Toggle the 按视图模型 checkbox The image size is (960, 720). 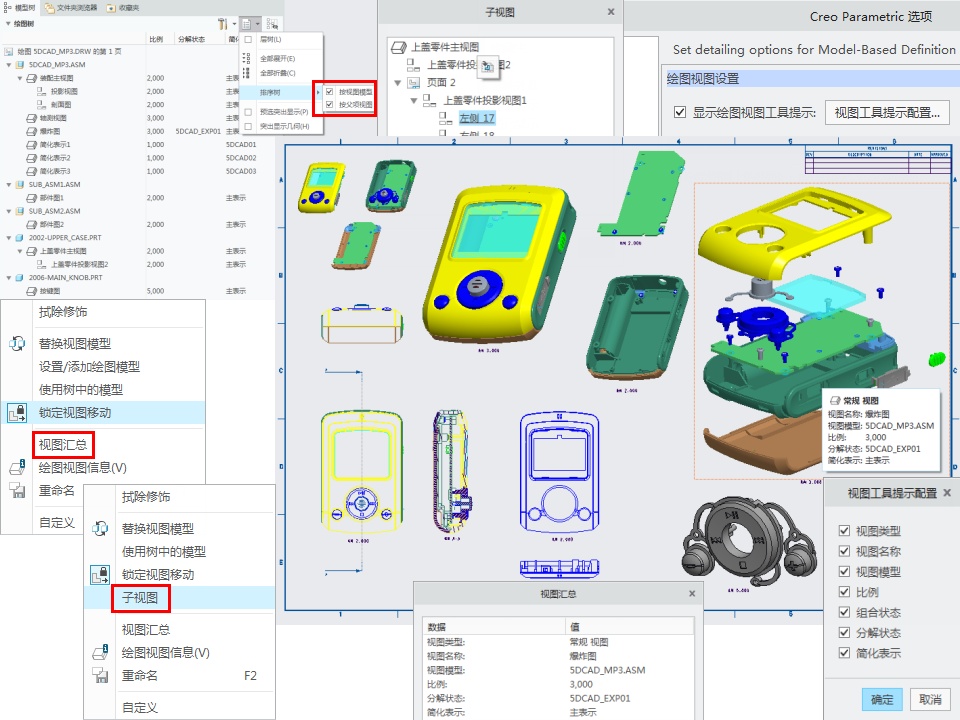pos(329,91)
